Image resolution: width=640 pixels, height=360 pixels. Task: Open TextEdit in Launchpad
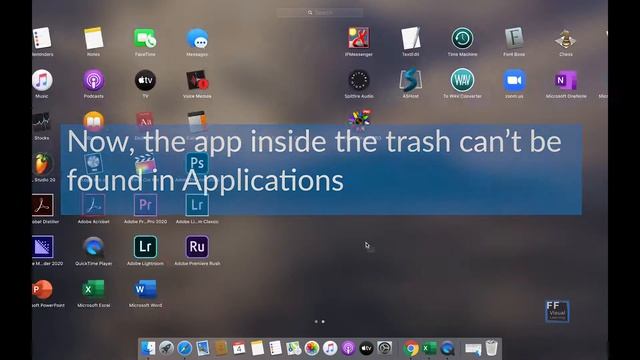pos(411,38)
